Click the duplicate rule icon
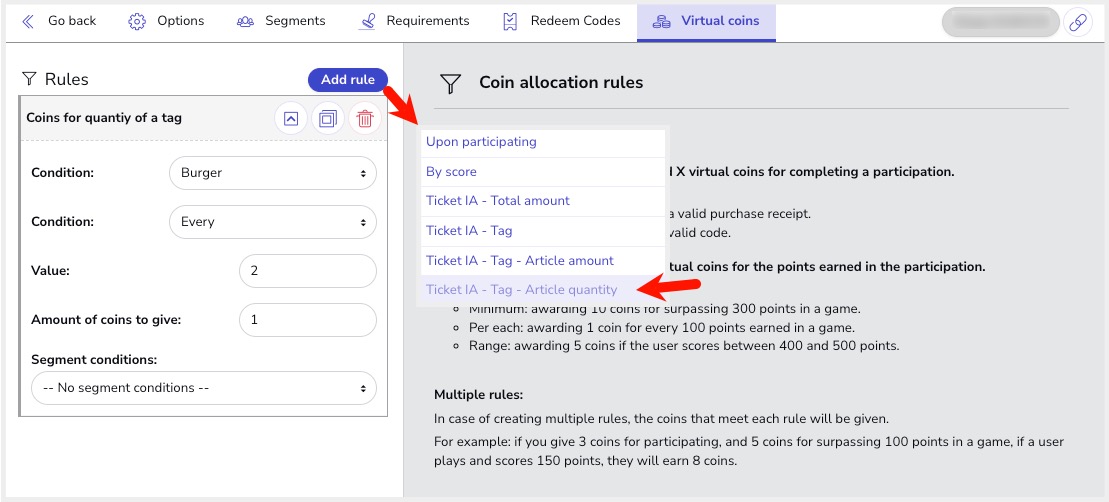This screenshot has height=502, width=1109. coord(327,119)
